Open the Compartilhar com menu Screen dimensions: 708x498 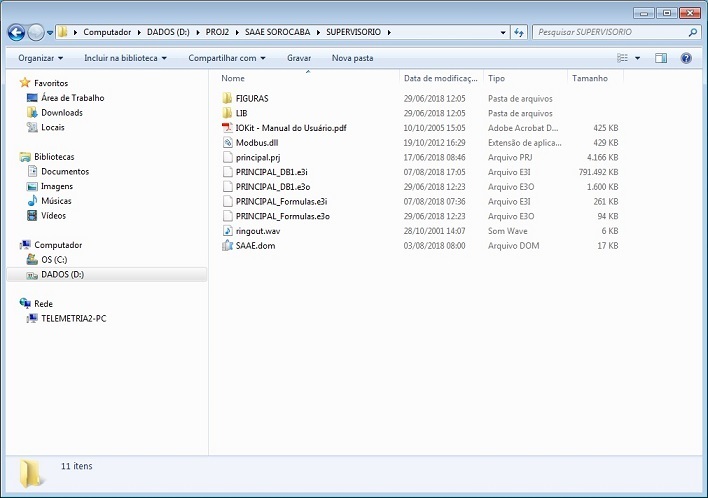pos(227,58)
